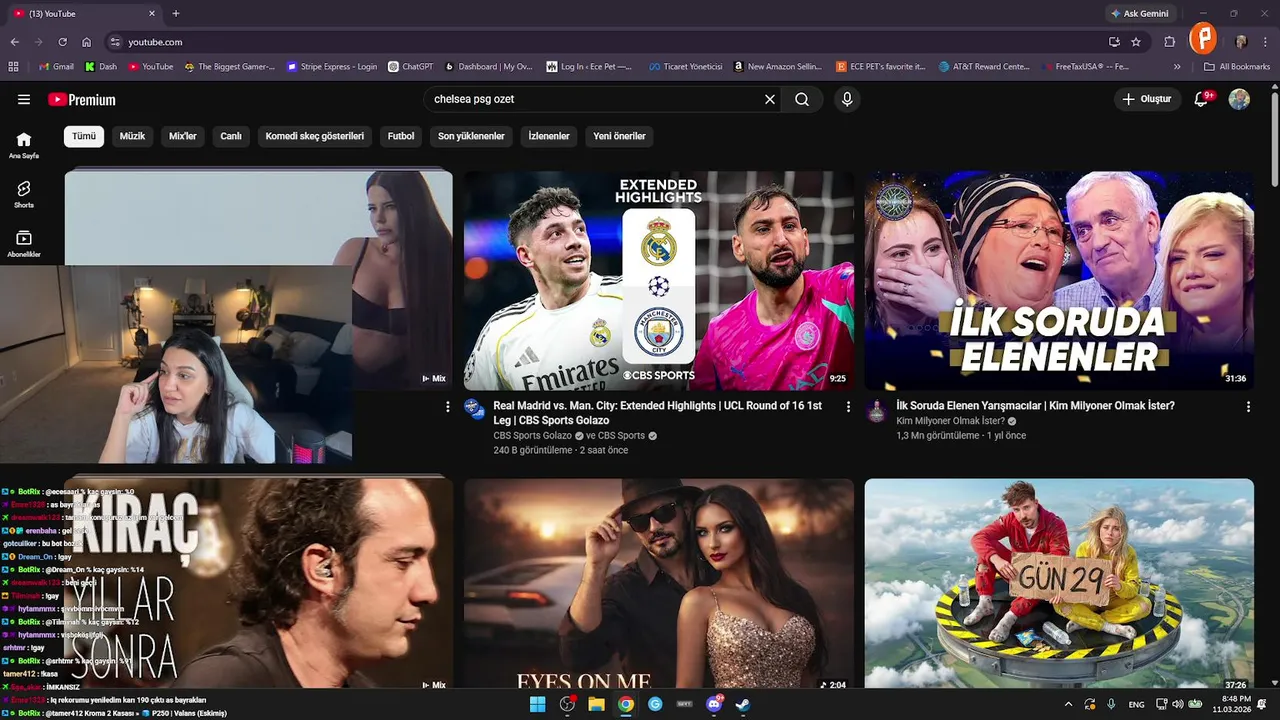Image resolution: width=1280 pixels, height=720 pixels.
Task: Select the İzlenenler filter chip
Action: coord(549,136)
